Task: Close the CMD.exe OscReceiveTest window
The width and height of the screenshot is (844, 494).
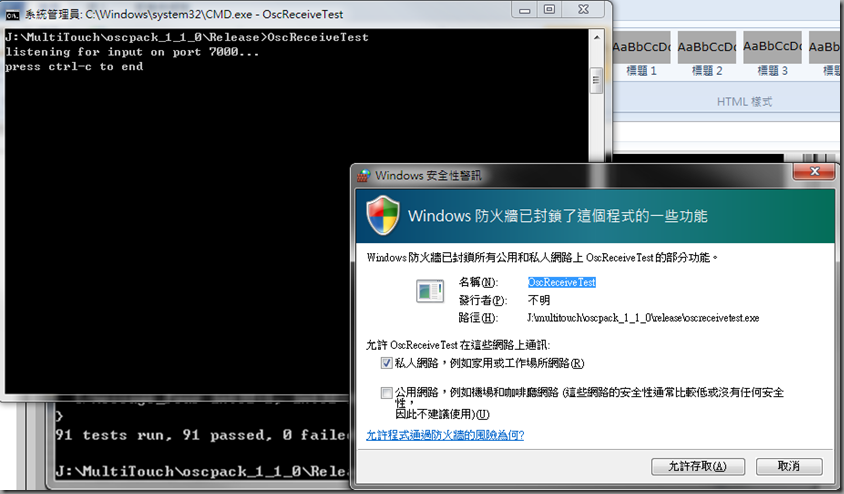Action: click(x=583, y=10)
